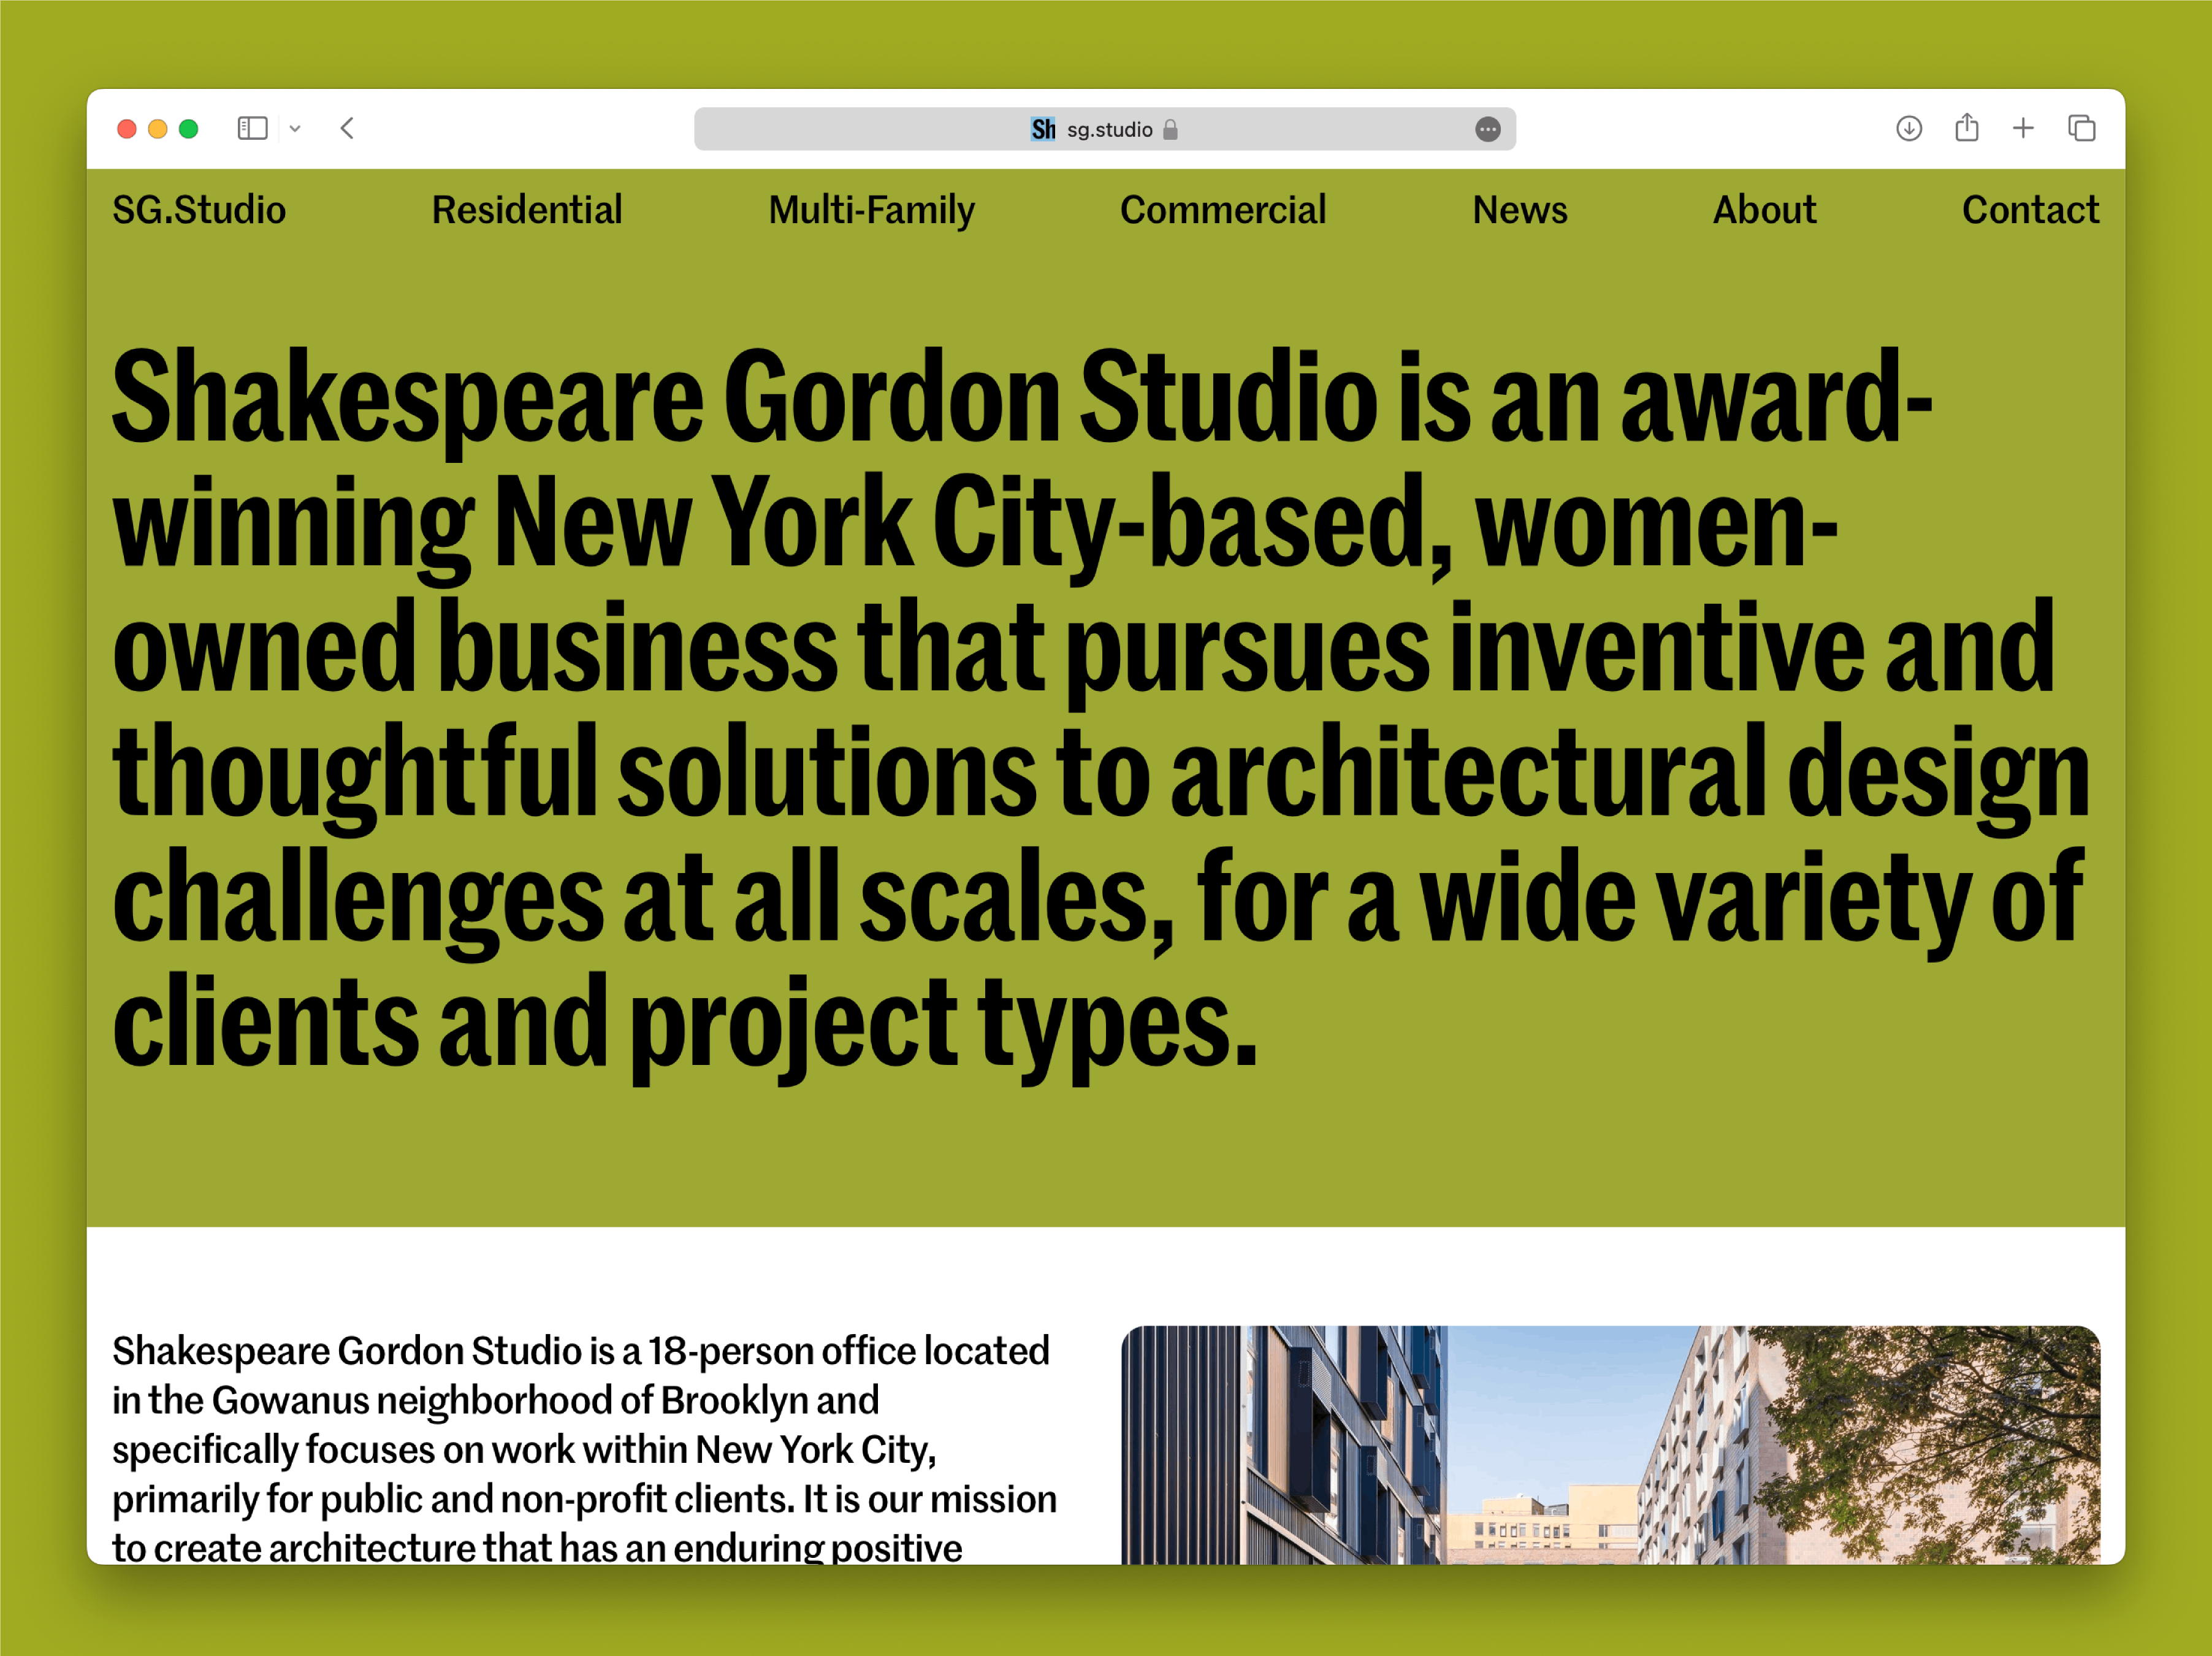The image size is (2212, 1656).
Task: Open the News page link
Action: coord(1519,210)
